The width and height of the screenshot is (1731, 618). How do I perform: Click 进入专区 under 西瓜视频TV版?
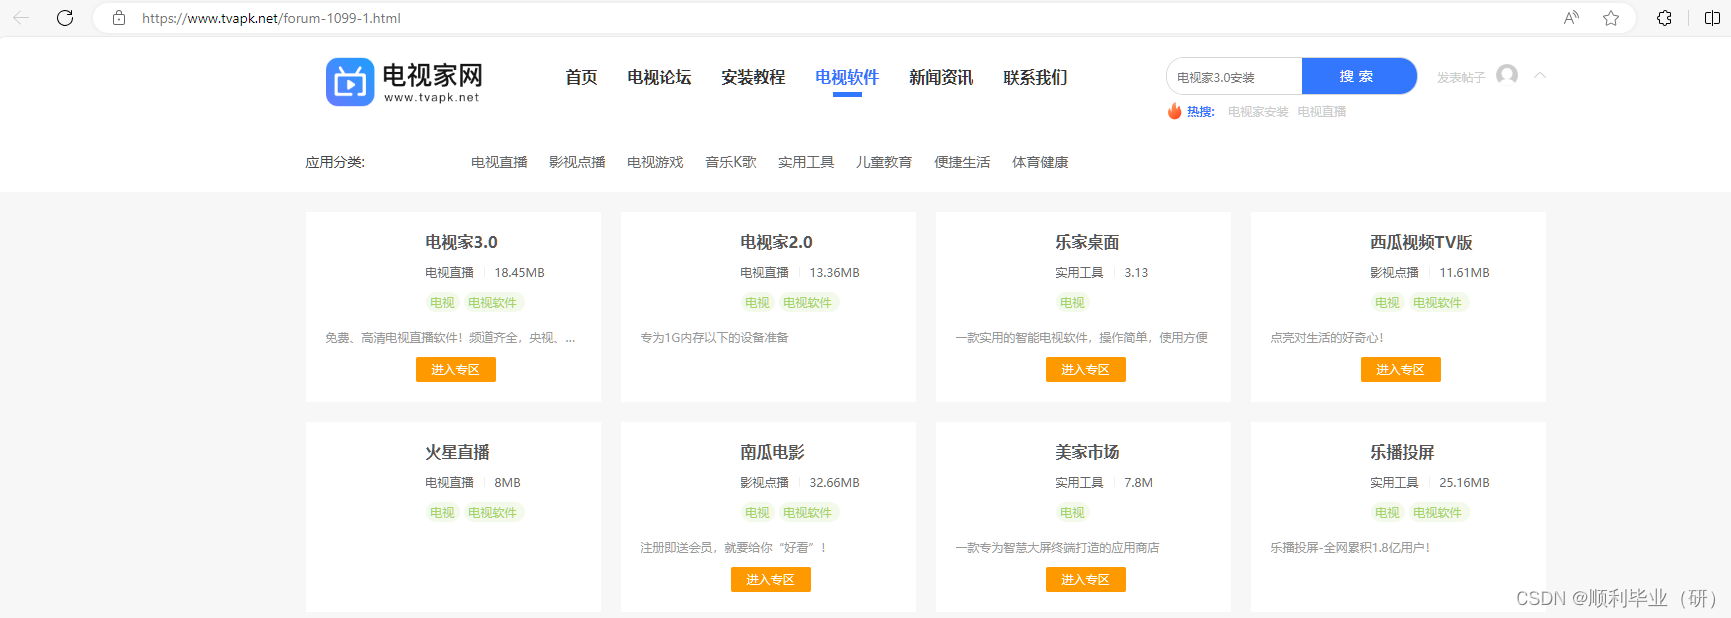point(1401,370)
